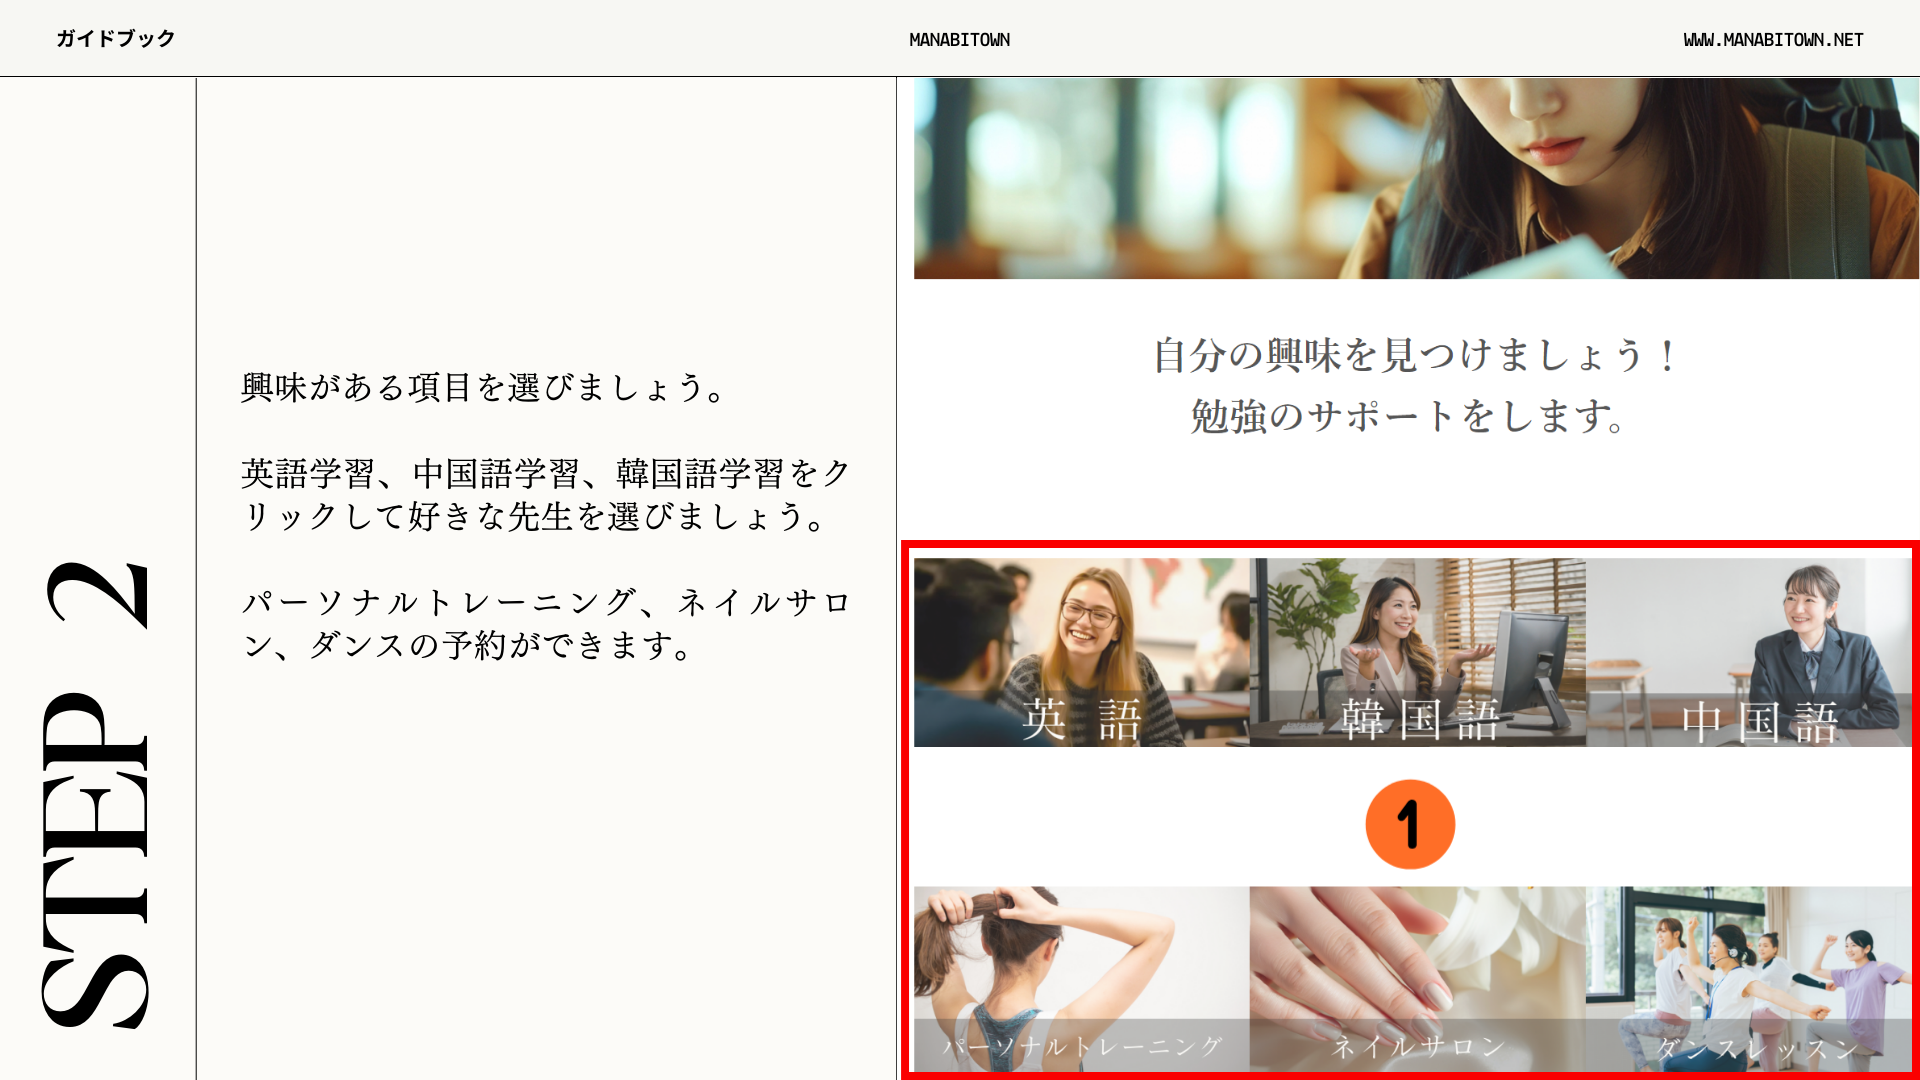Click the orange number 1 badge
This screenshot has height=1080, width=1920.
1410,825
